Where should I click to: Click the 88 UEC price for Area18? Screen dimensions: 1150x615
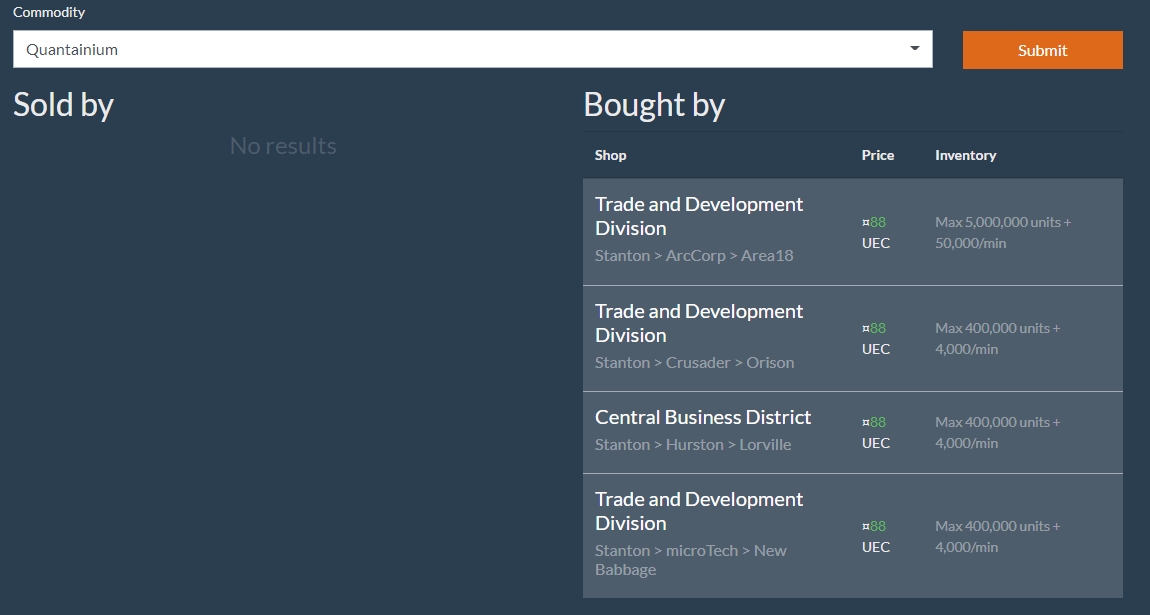click(x=875, y=232)
